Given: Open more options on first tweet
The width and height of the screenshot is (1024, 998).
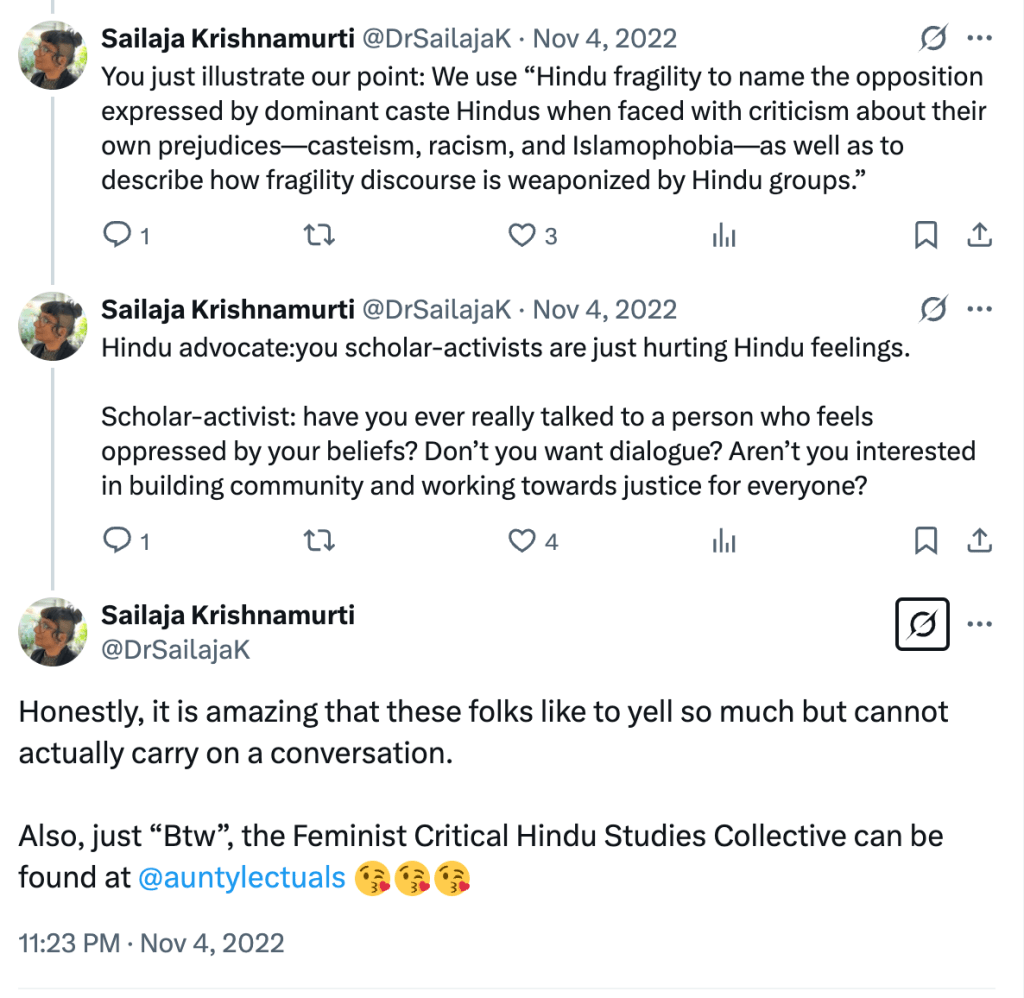Looking at the screenshot, I should pyautogui.click(x=980, y=39).
